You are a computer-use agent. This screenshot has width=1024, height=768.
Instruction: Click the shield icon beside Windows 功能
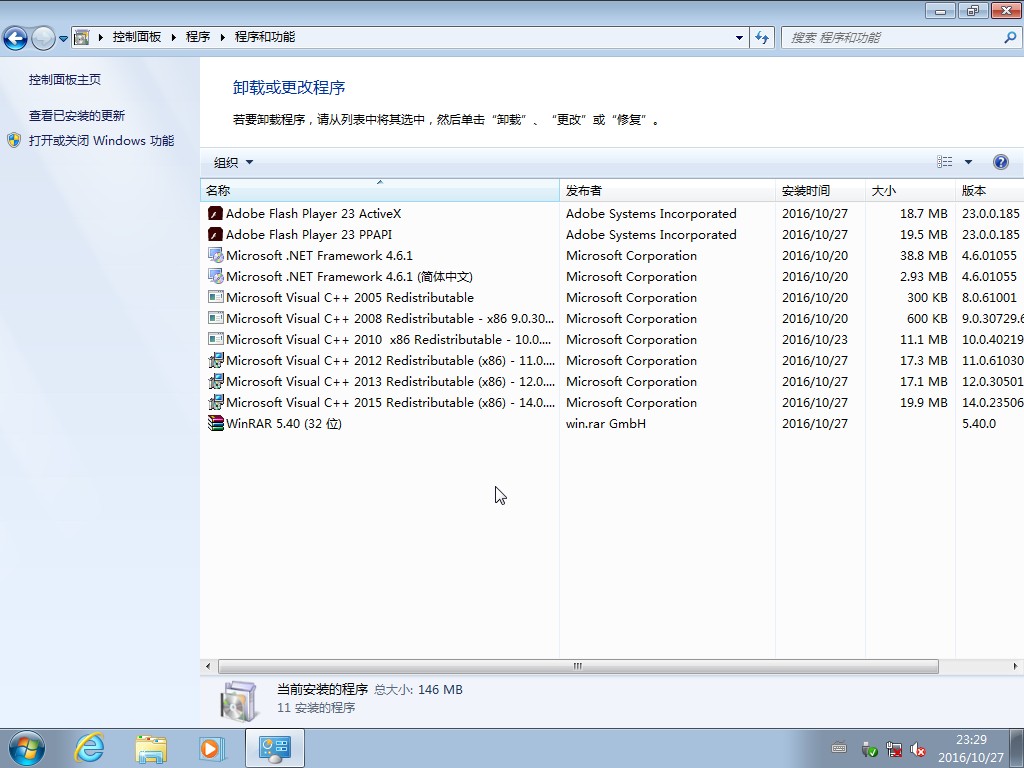[x=14, y=140]
